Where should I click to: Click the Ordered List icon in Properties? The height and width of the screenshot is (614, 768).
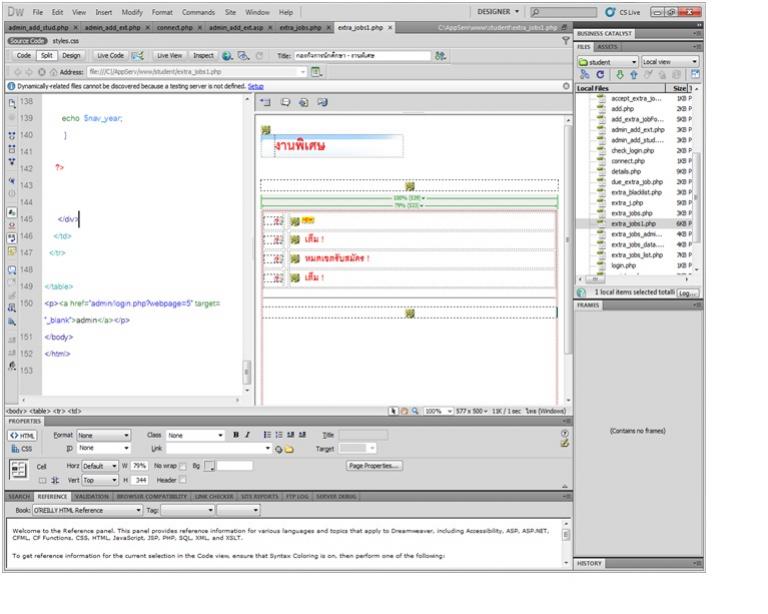279,435
